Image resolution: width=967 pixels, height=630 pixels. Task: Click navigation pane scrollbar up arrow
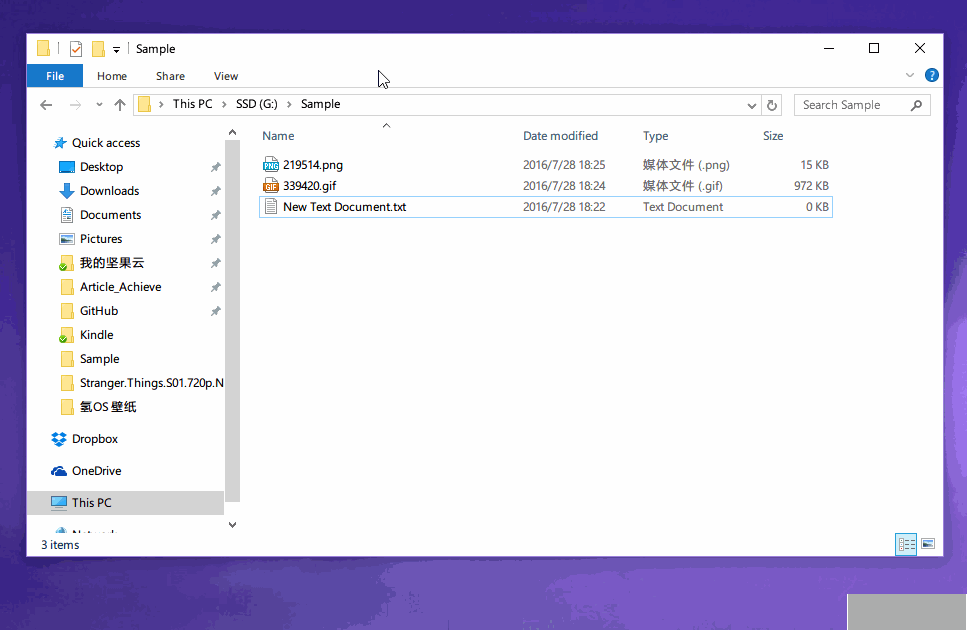pyautogui.click(x=232, y=133)
